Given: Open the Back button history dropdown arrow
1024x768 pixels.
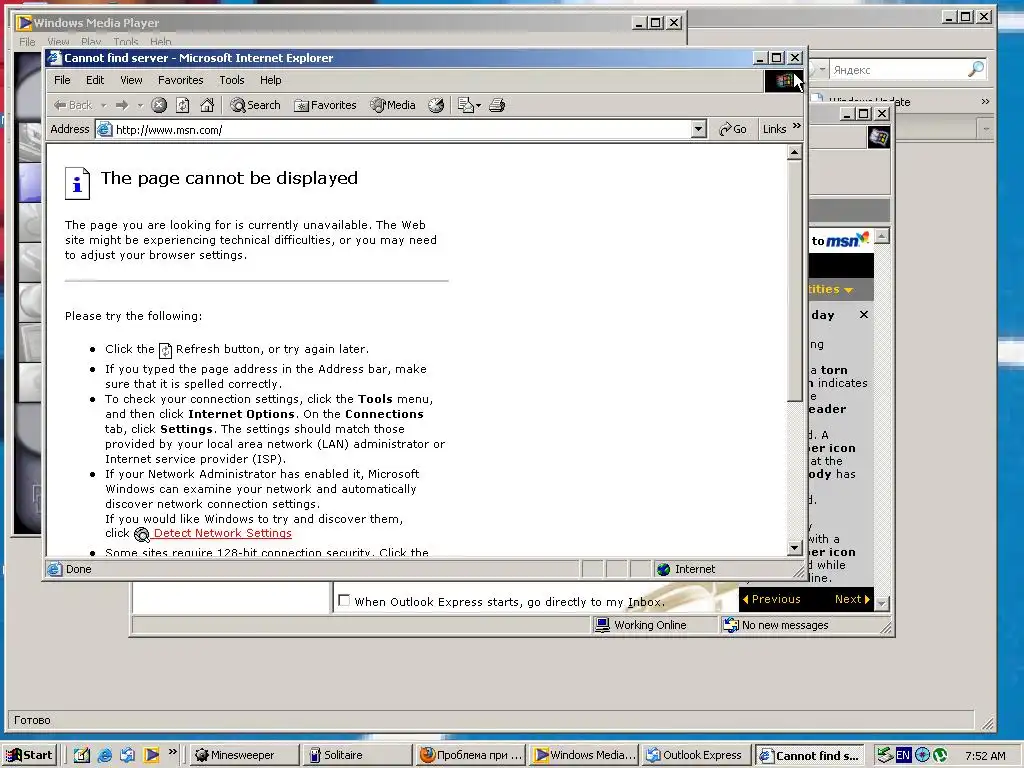Looking at the screenshot, I should pyautogui.click(x=103, y=105).
